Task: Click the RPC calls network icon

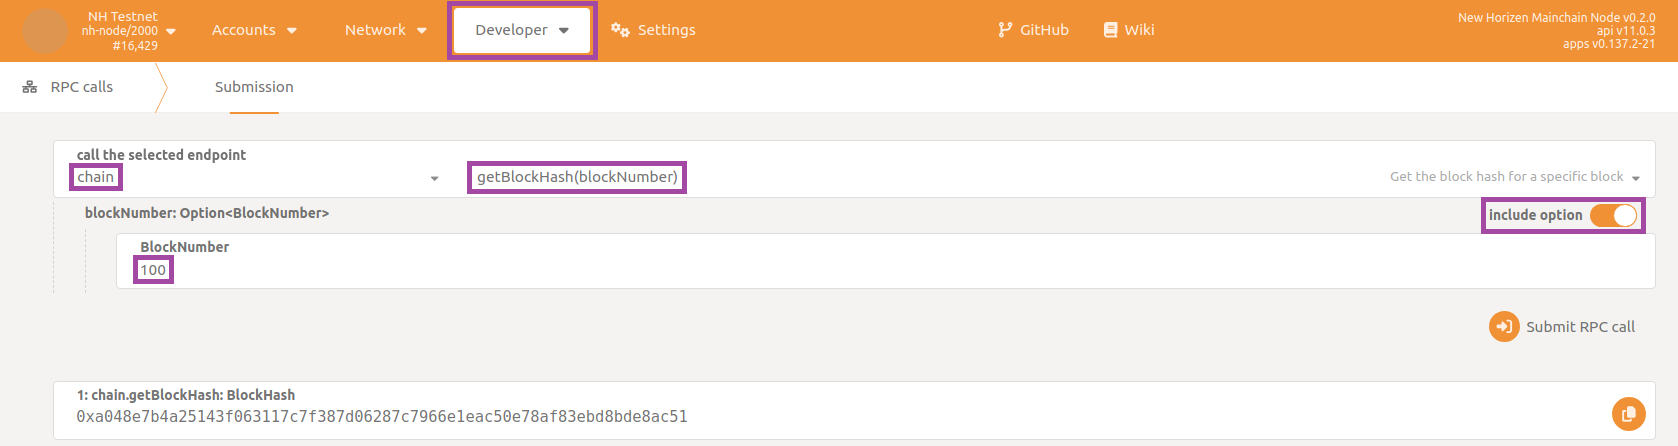Action: click(30, 87)
